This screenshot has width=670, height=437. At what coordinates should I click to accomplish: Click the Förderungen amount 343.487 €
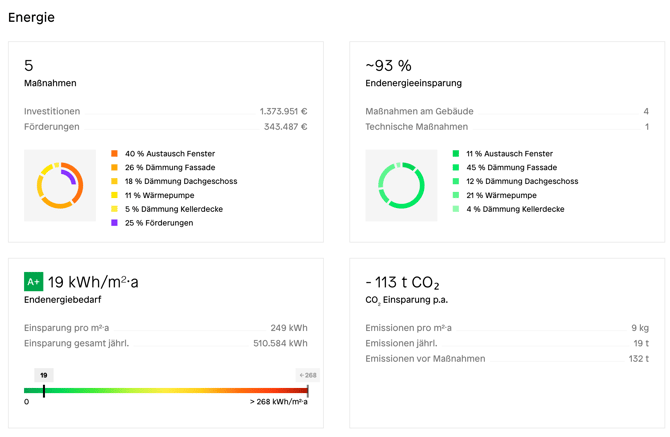(285, 127)
